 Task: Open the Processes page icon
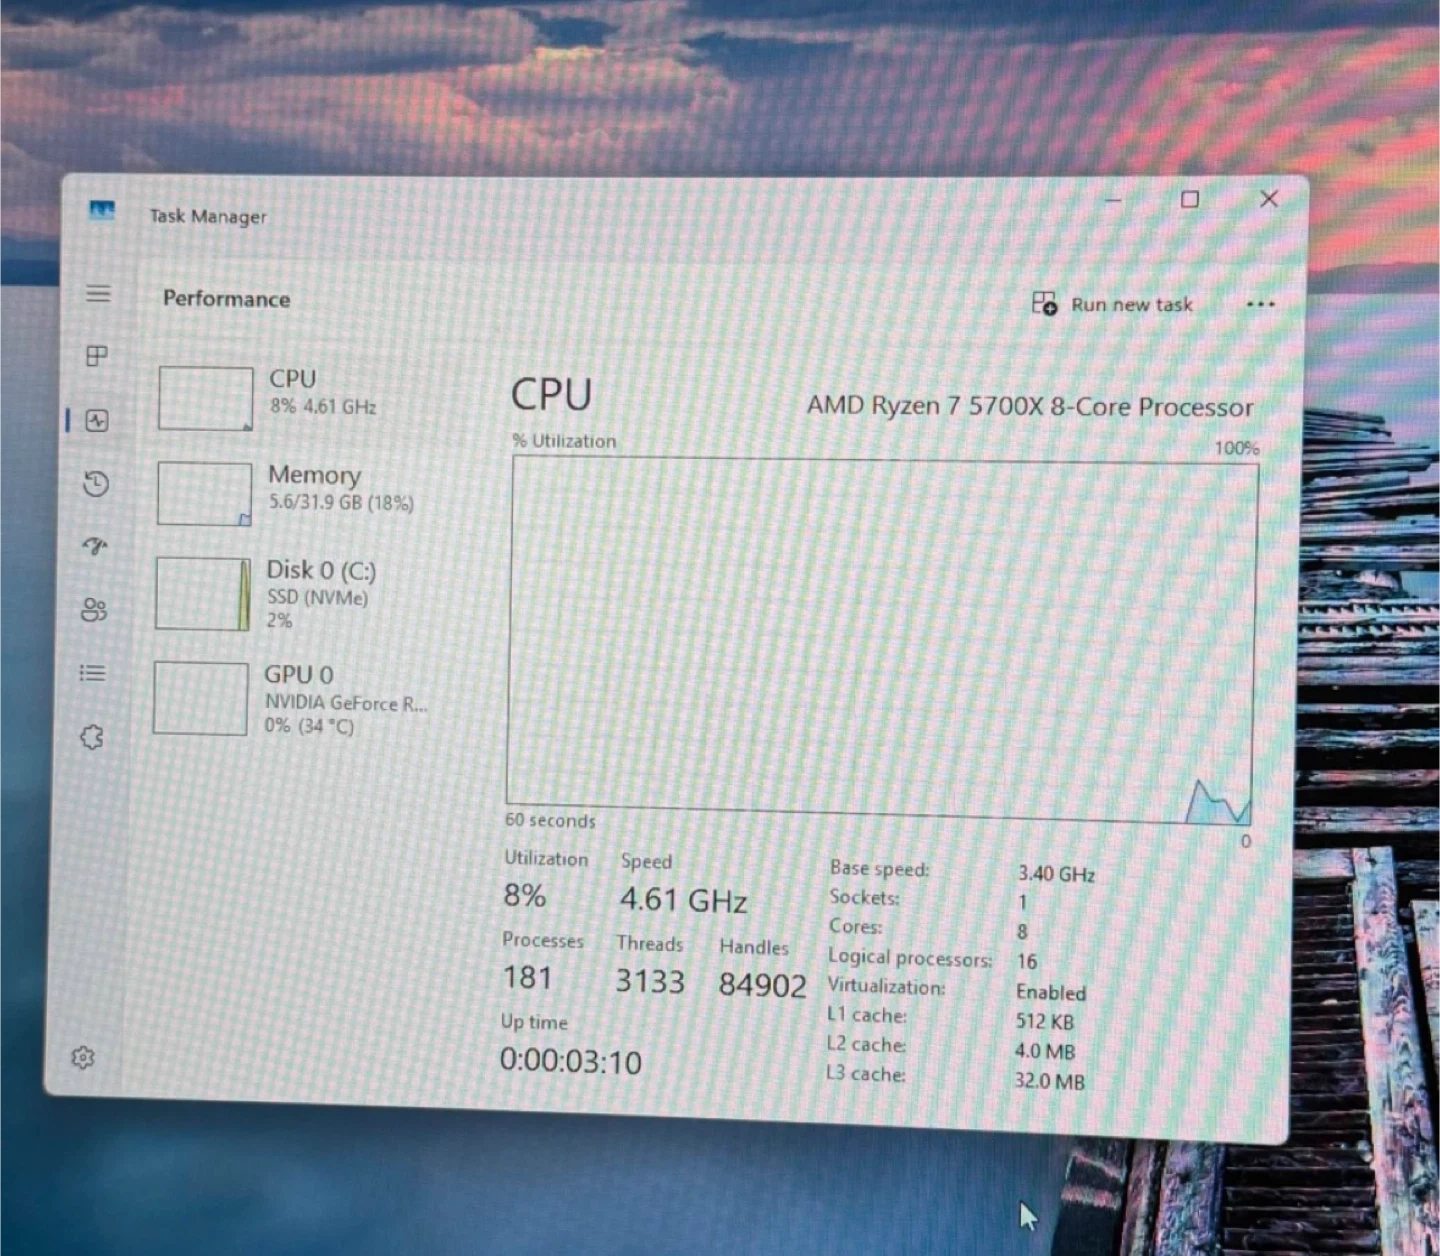click(97, 356)
